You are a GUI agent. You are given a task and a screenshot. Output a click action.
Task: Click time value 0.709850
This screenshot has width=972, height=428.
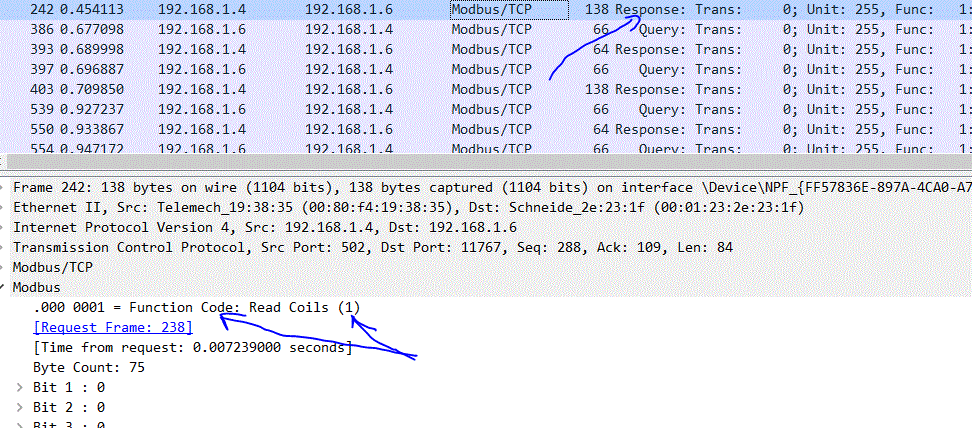pos(92,89)
